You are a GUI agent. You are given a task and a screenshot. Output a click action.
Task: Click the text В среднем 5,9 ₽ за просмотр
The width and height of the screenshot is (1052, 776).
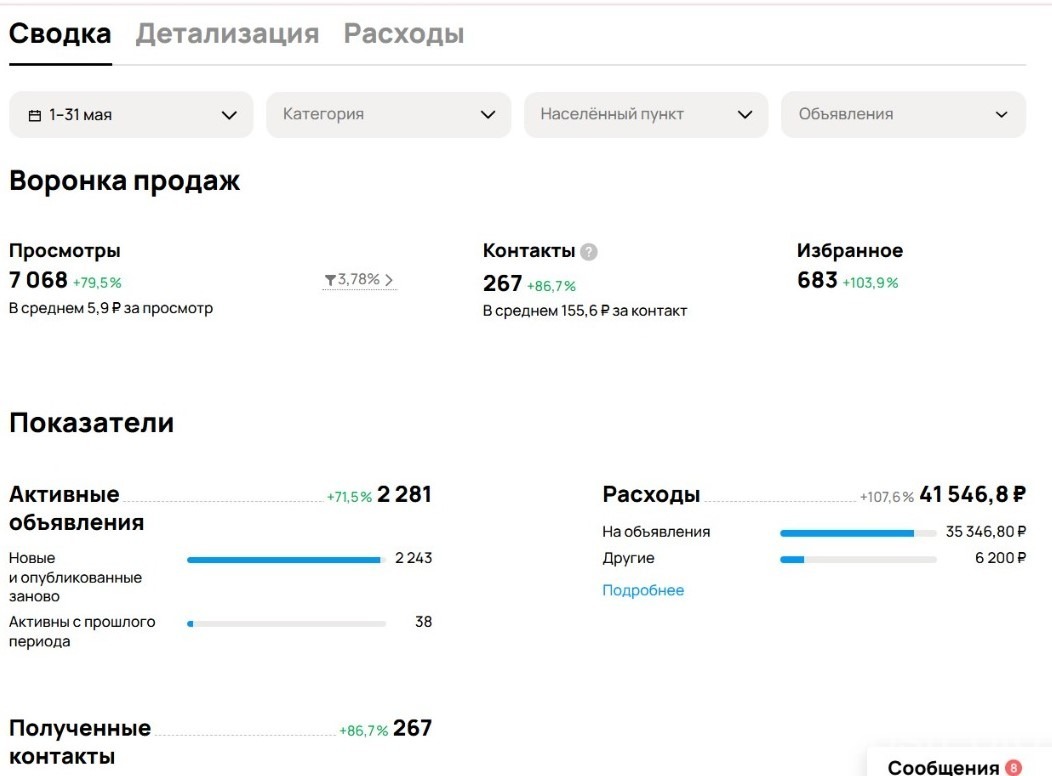click(x=111, y=309)
